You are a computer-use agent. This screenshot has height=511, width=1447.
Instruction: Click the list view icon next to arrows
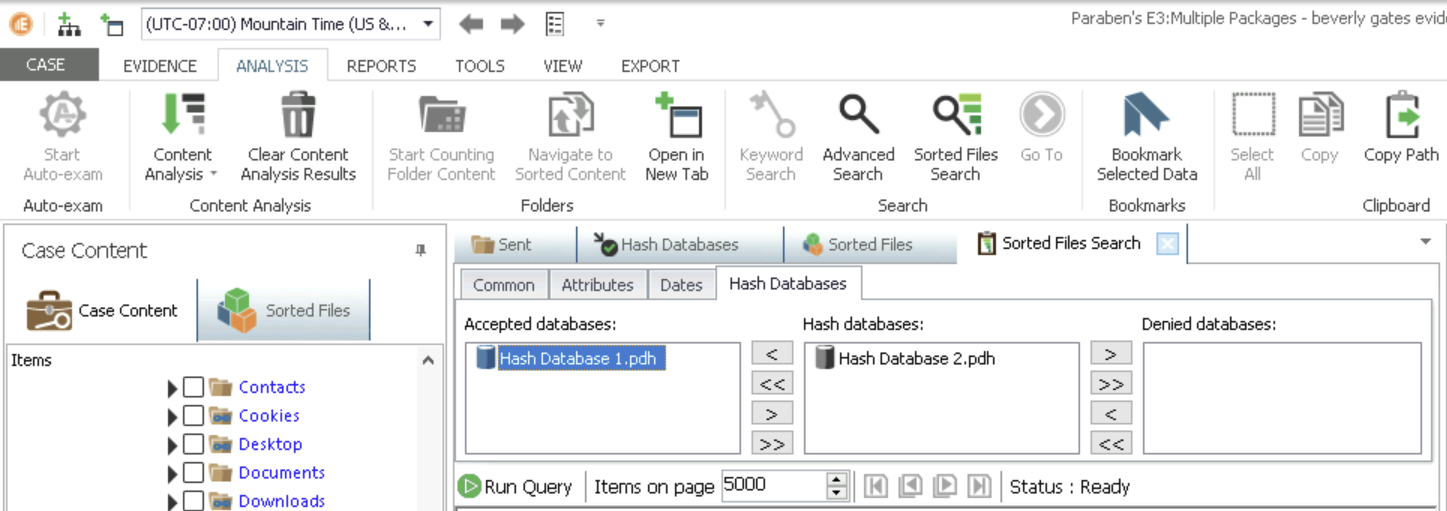555,24
